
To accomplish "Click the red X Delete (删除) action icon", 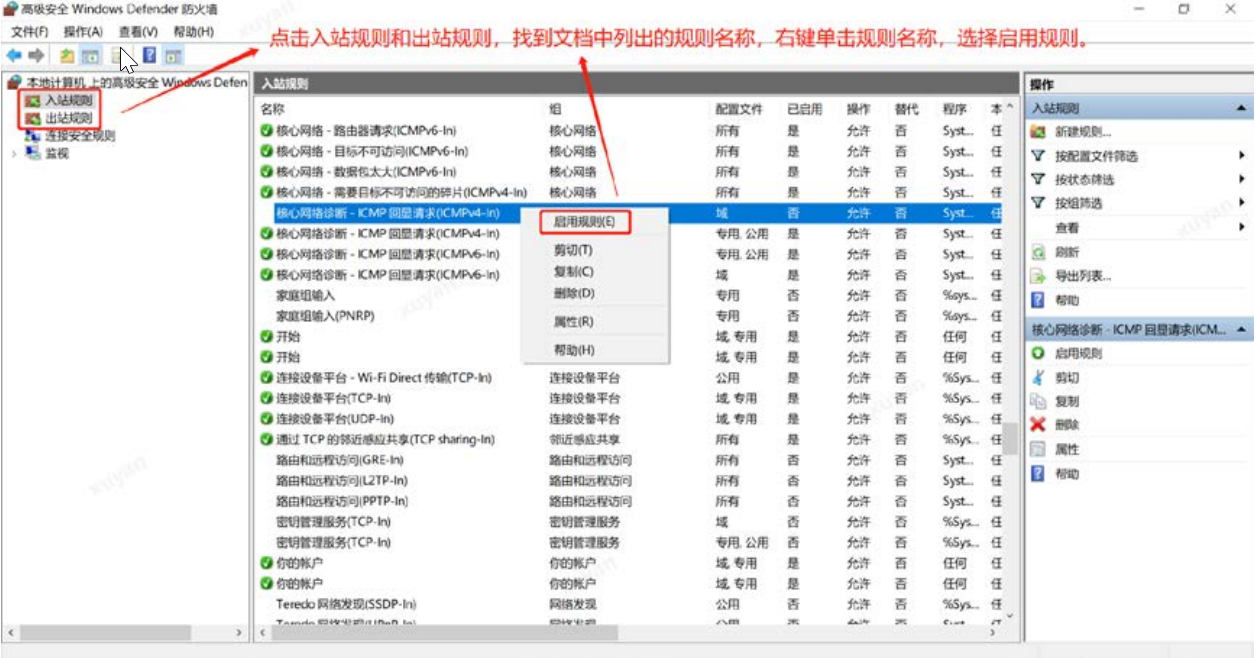I will 1038,425.
